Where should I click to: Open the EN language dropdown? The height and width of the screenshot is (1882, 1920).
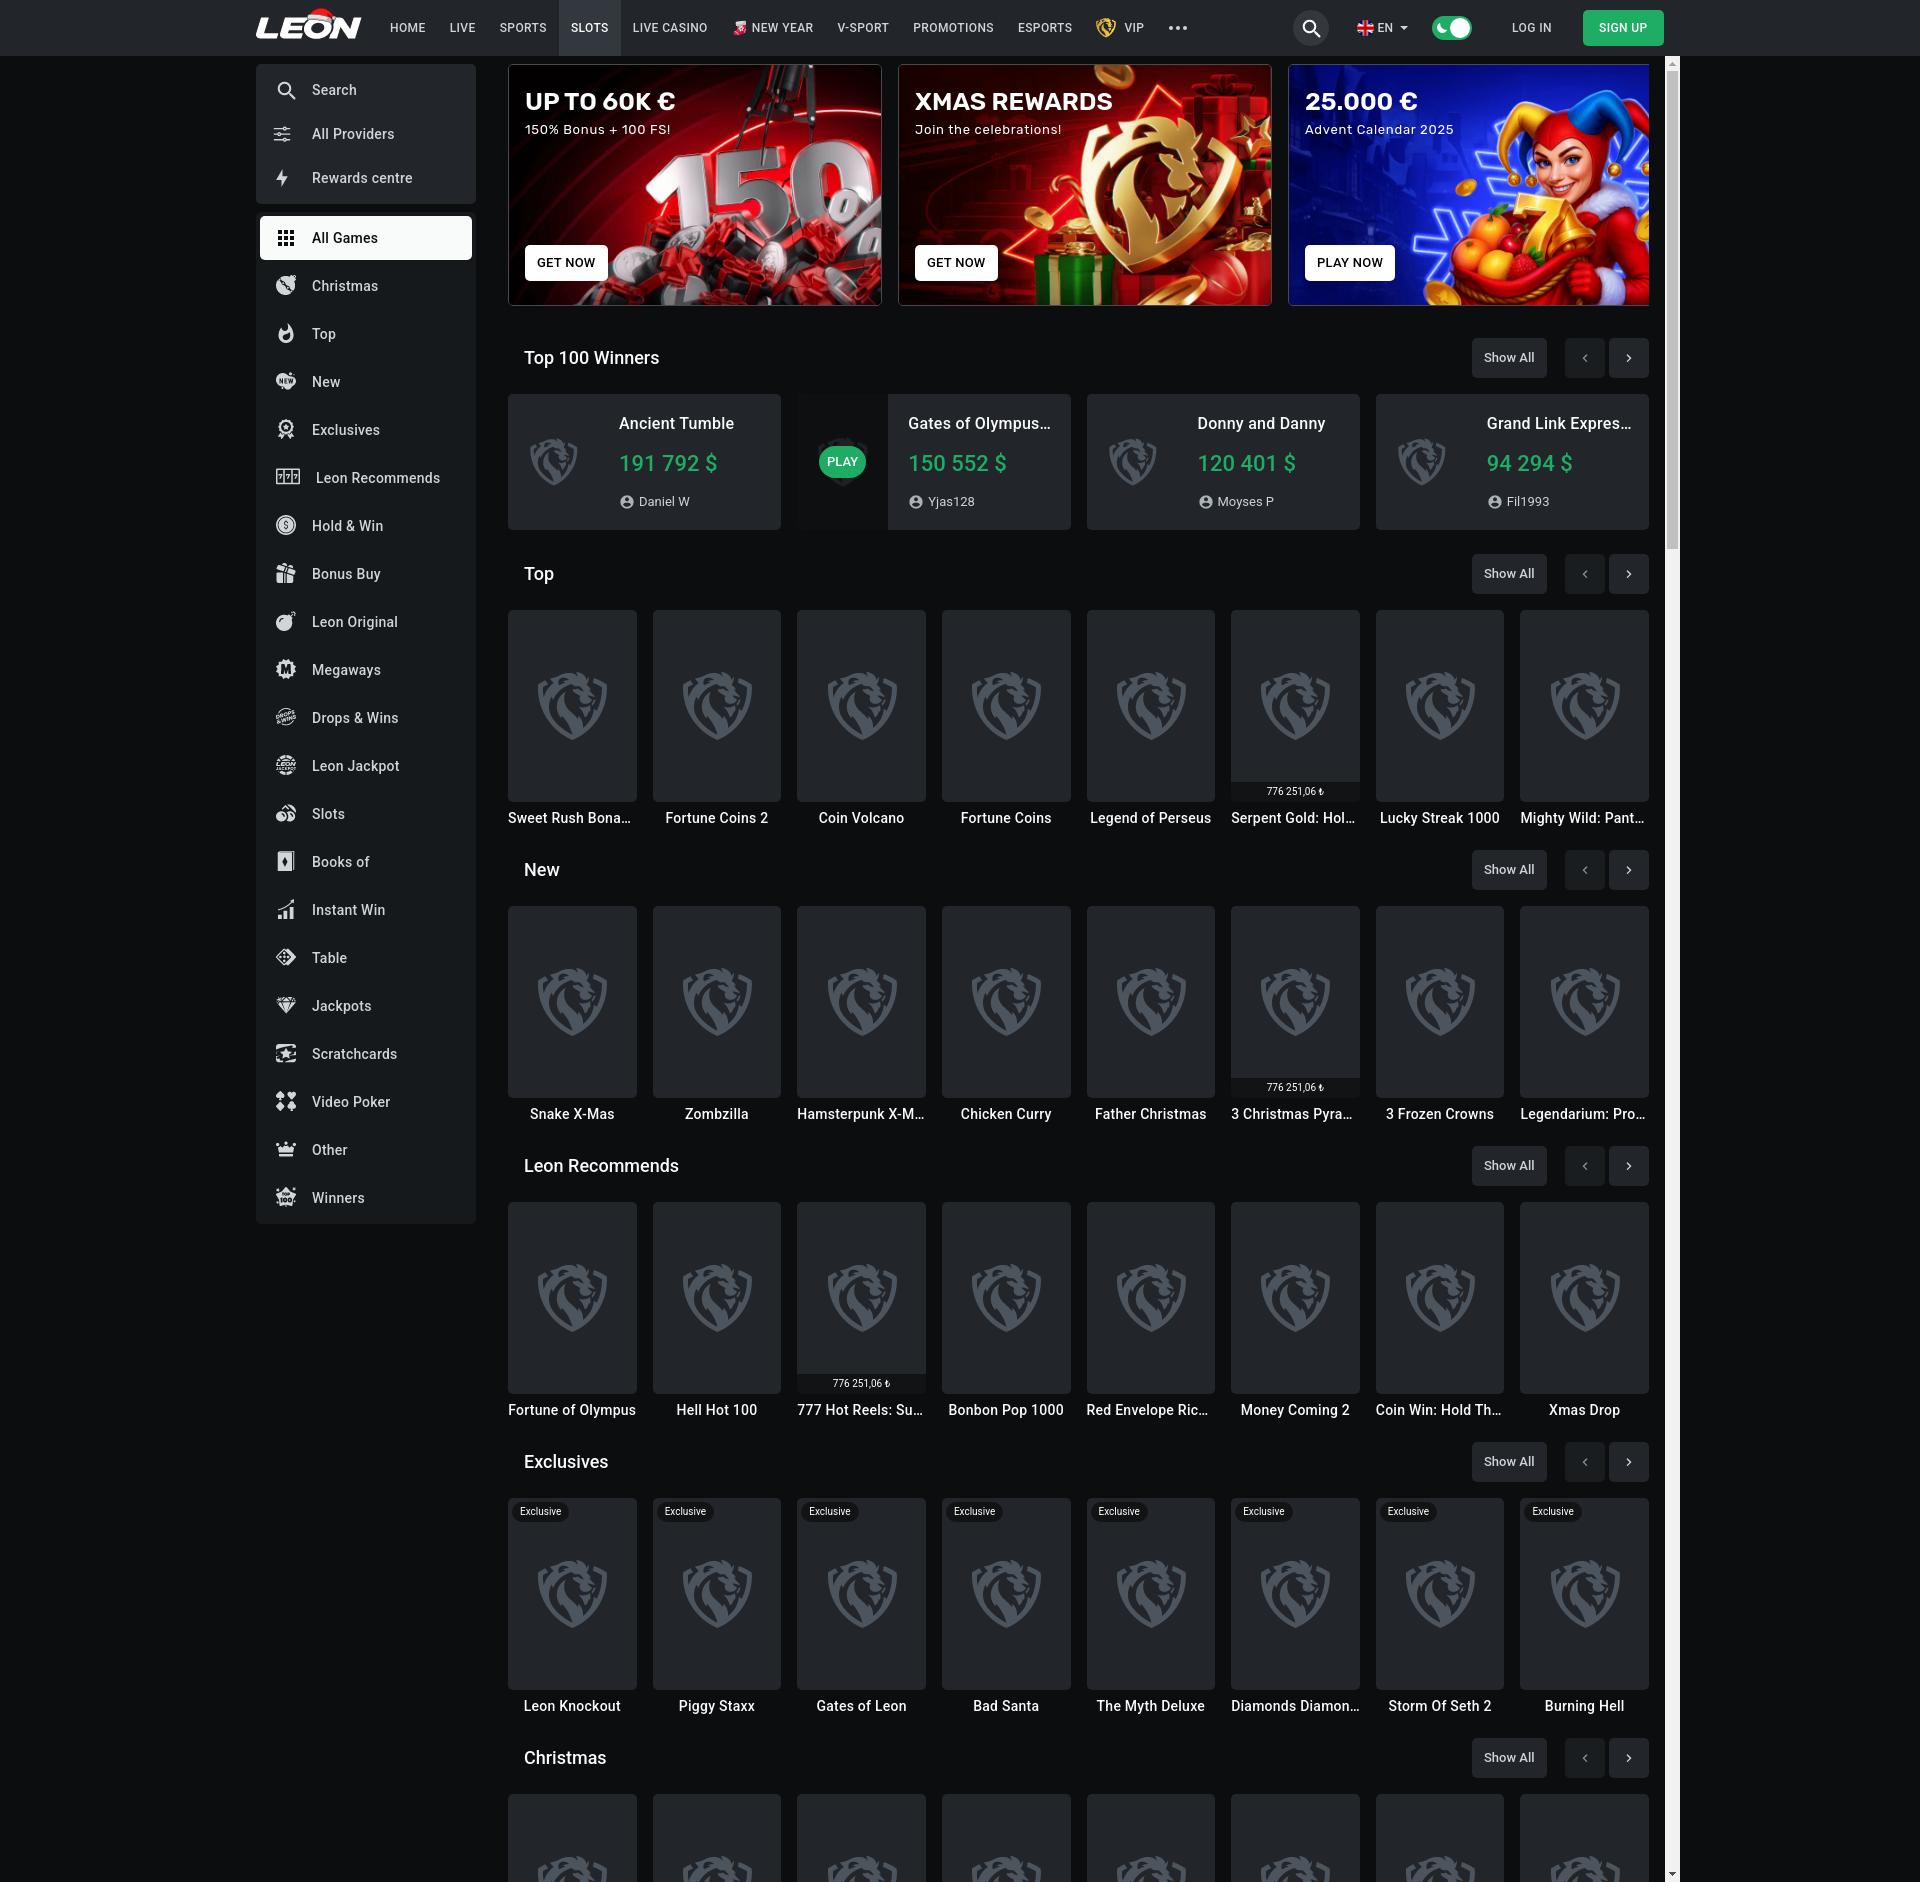click(x=1382, y=28)
